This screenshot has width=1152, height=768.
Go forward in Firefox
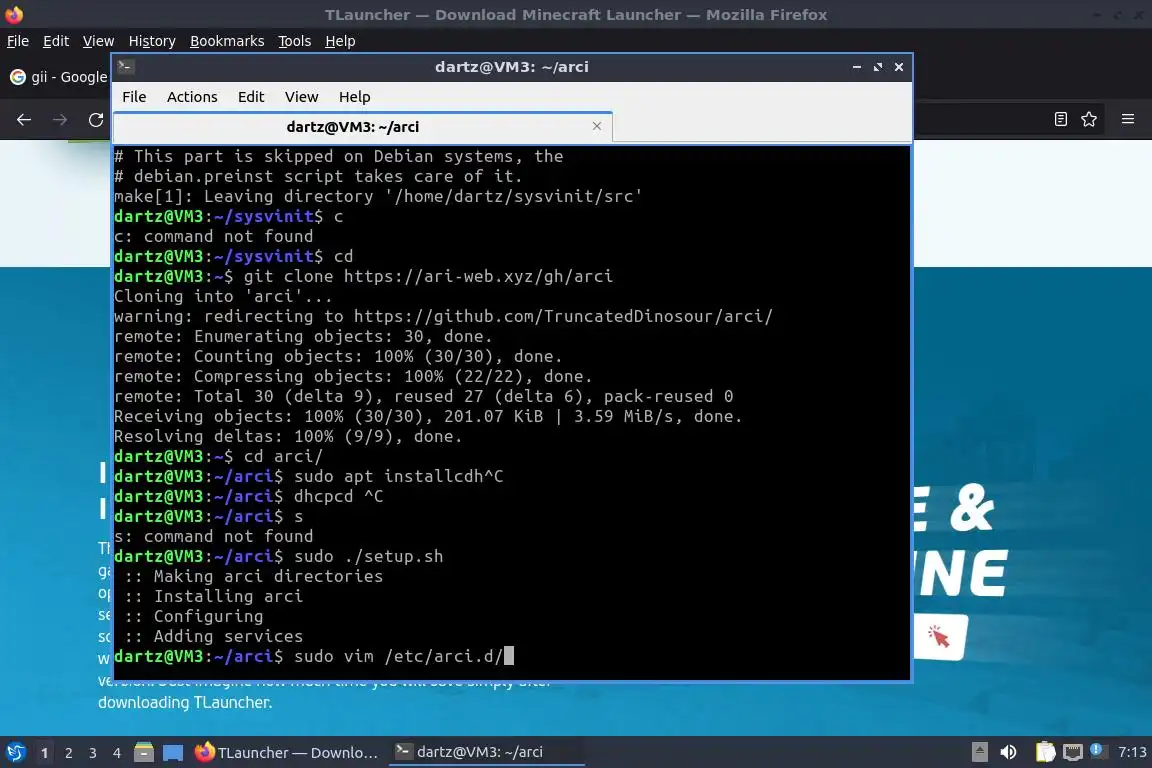[x=60, y=119]
